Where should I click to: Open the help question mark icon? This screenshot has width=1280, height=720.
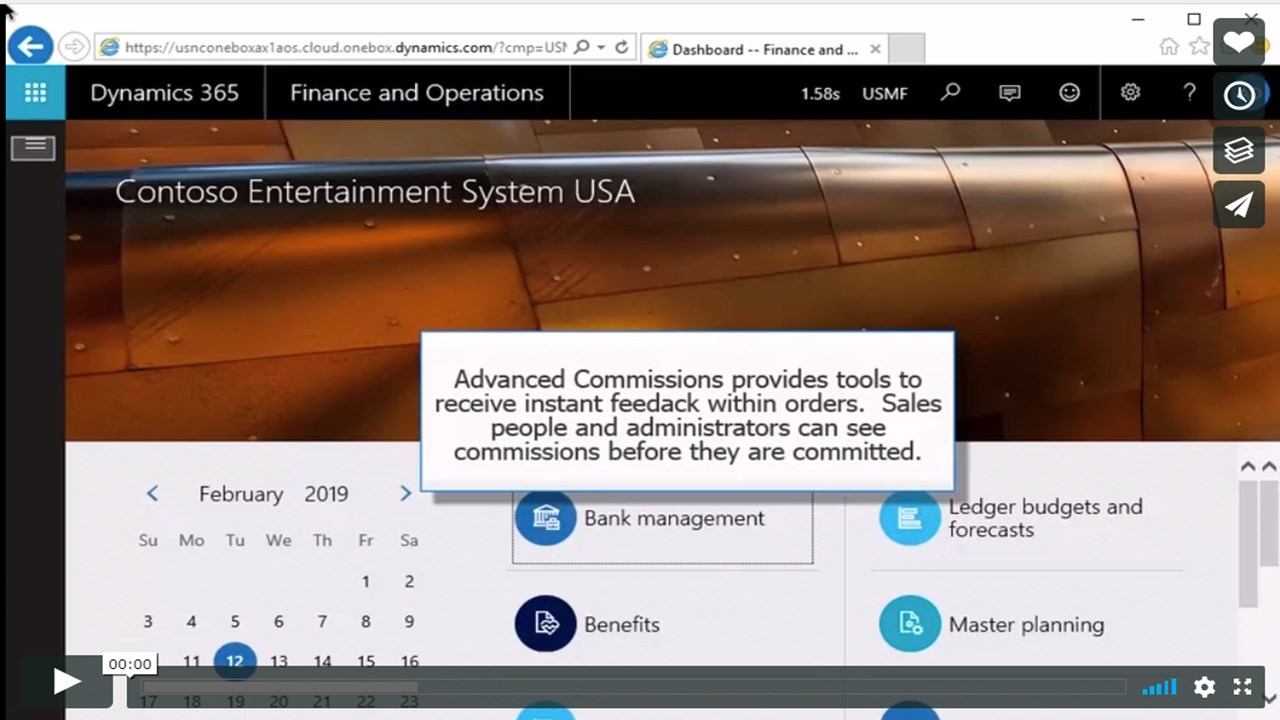[x=1189, y=93]
